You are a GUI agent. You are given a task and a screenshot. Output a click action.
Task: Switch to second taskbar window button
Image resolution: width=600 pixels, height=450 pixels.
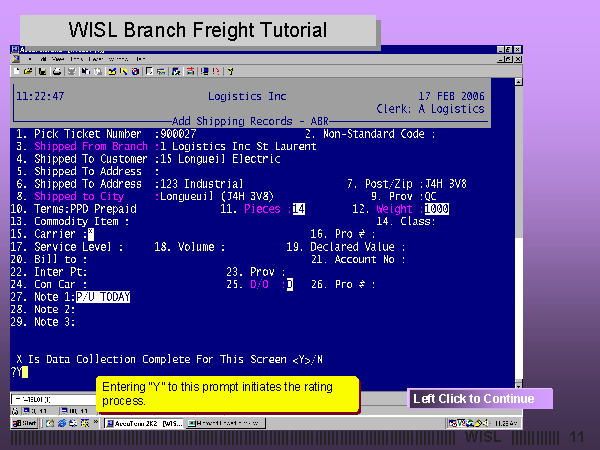tap(226, 423)
